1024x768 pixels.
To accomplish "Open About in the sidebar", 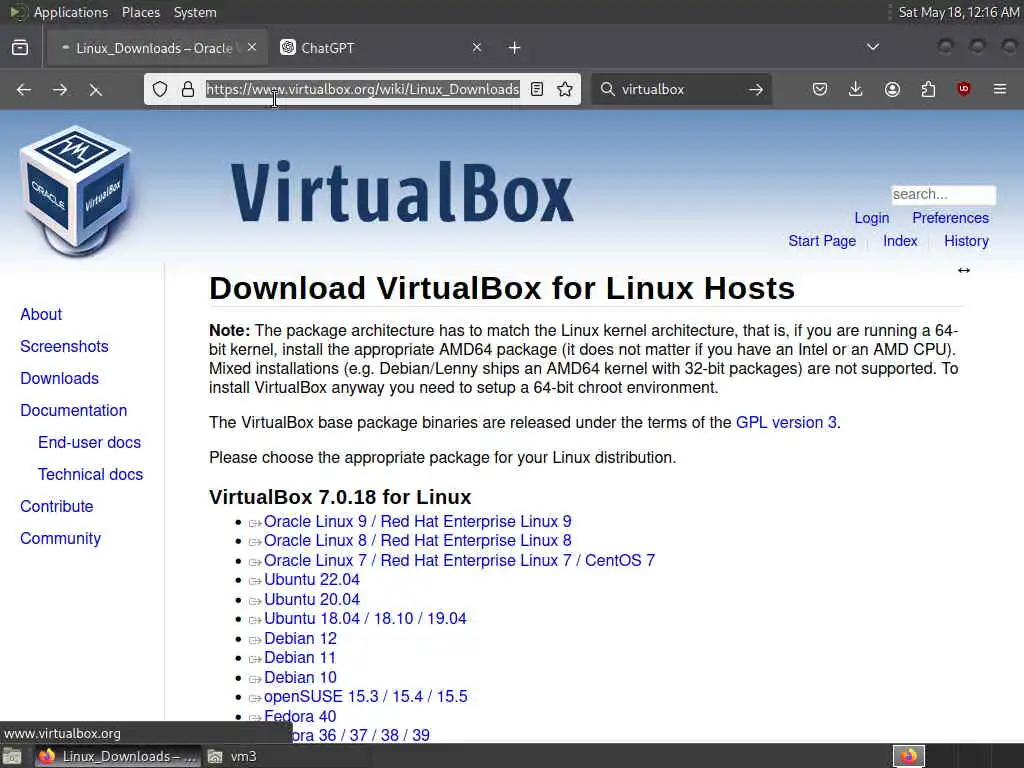I will coord(40,315).
